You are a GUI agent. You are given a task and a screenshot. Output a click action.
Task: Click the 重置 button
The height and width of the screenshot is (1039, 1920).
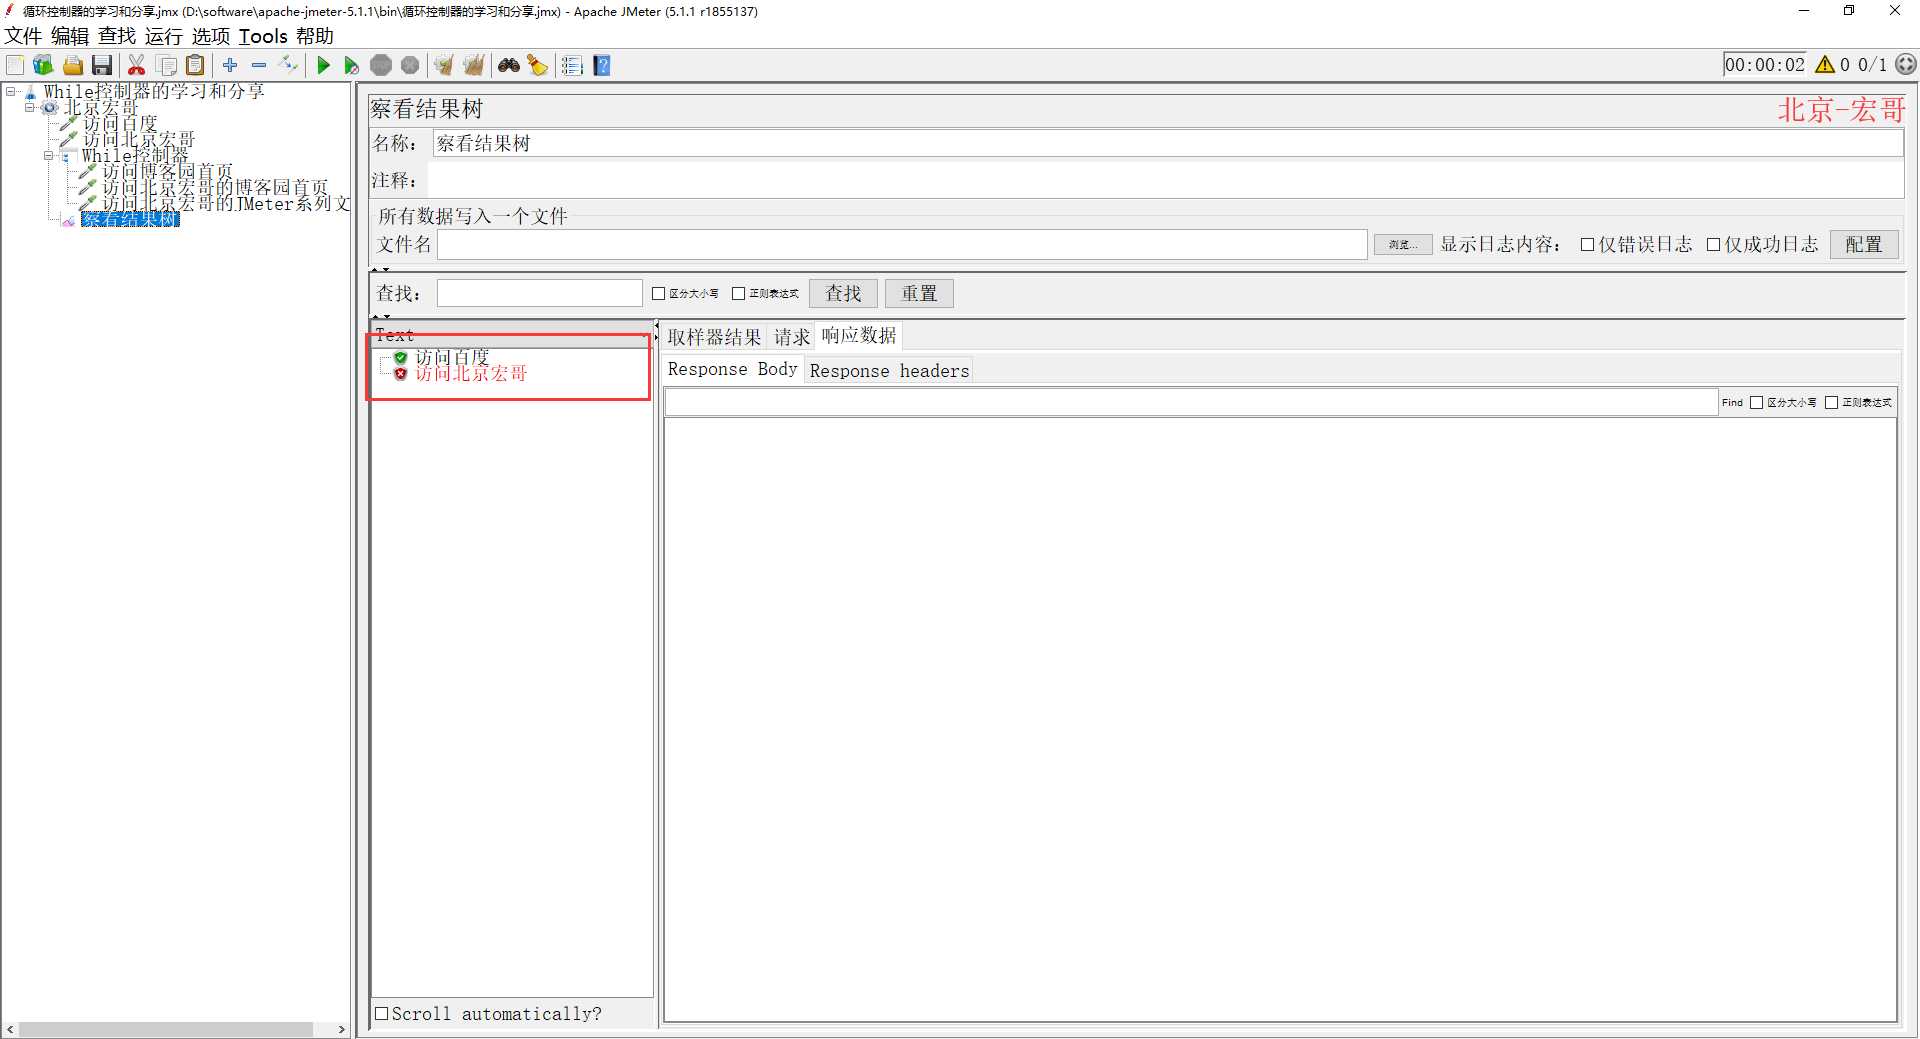coord(919,294)
